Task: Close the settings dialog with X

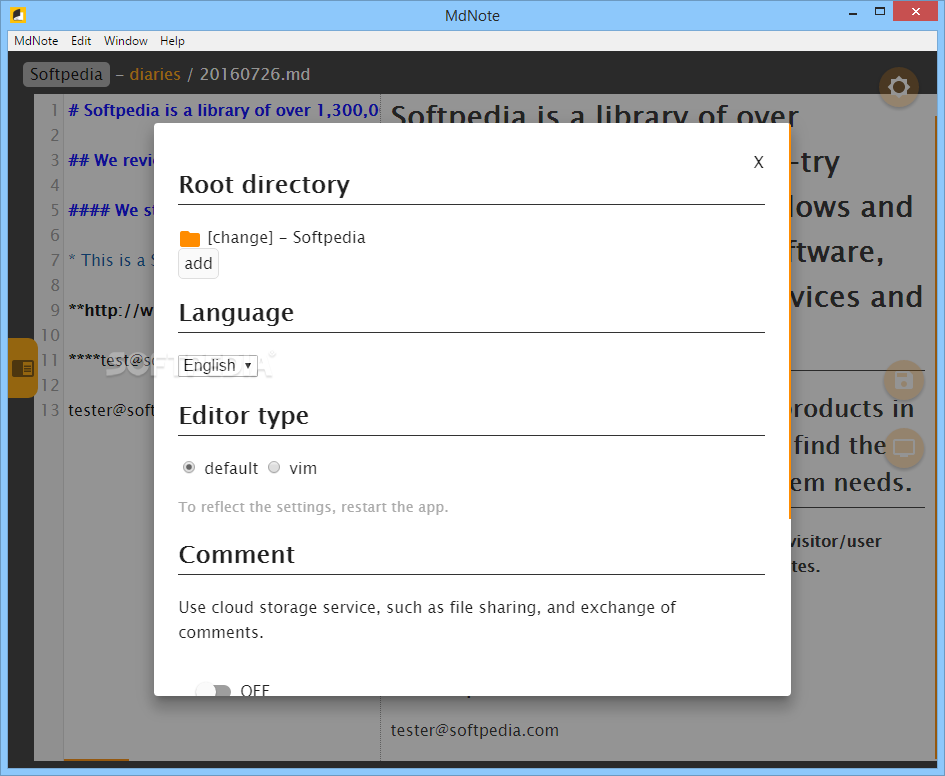Action: pos(758,162)
